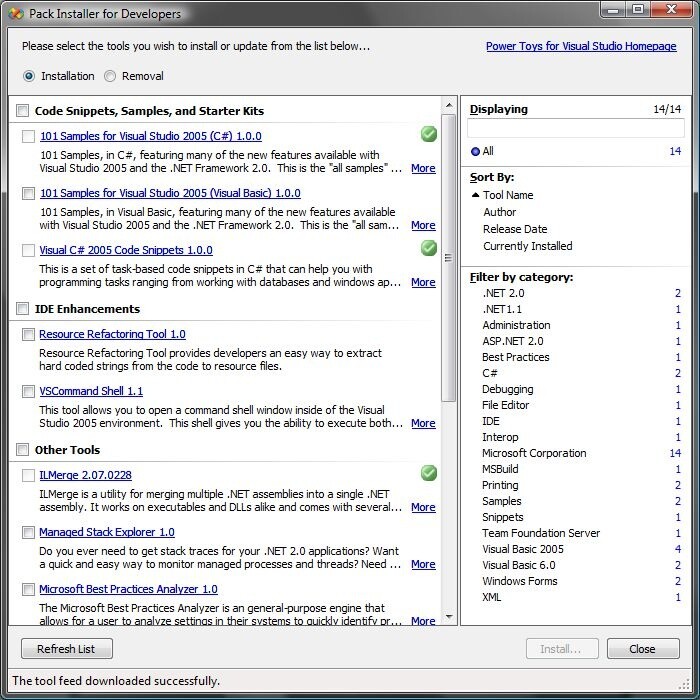Click More for Visual C# Code Snippets description
The width and height of the screenshot is (700, 700).
click(423, 282)
